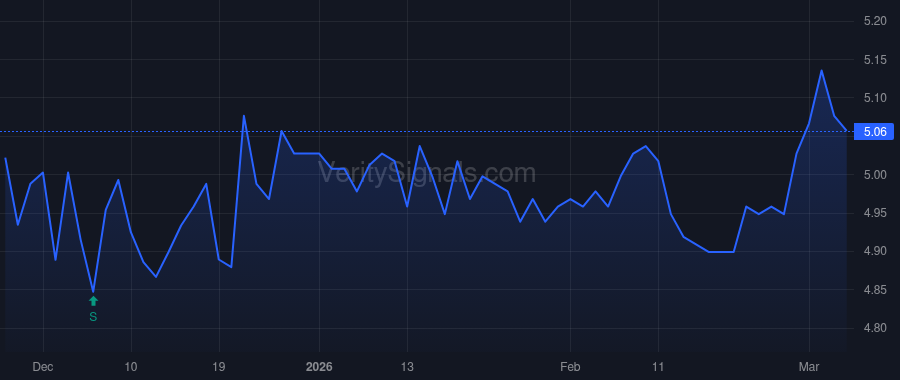Click the 4.85 price axis label

pyautogui.click(x=875, y=290)
